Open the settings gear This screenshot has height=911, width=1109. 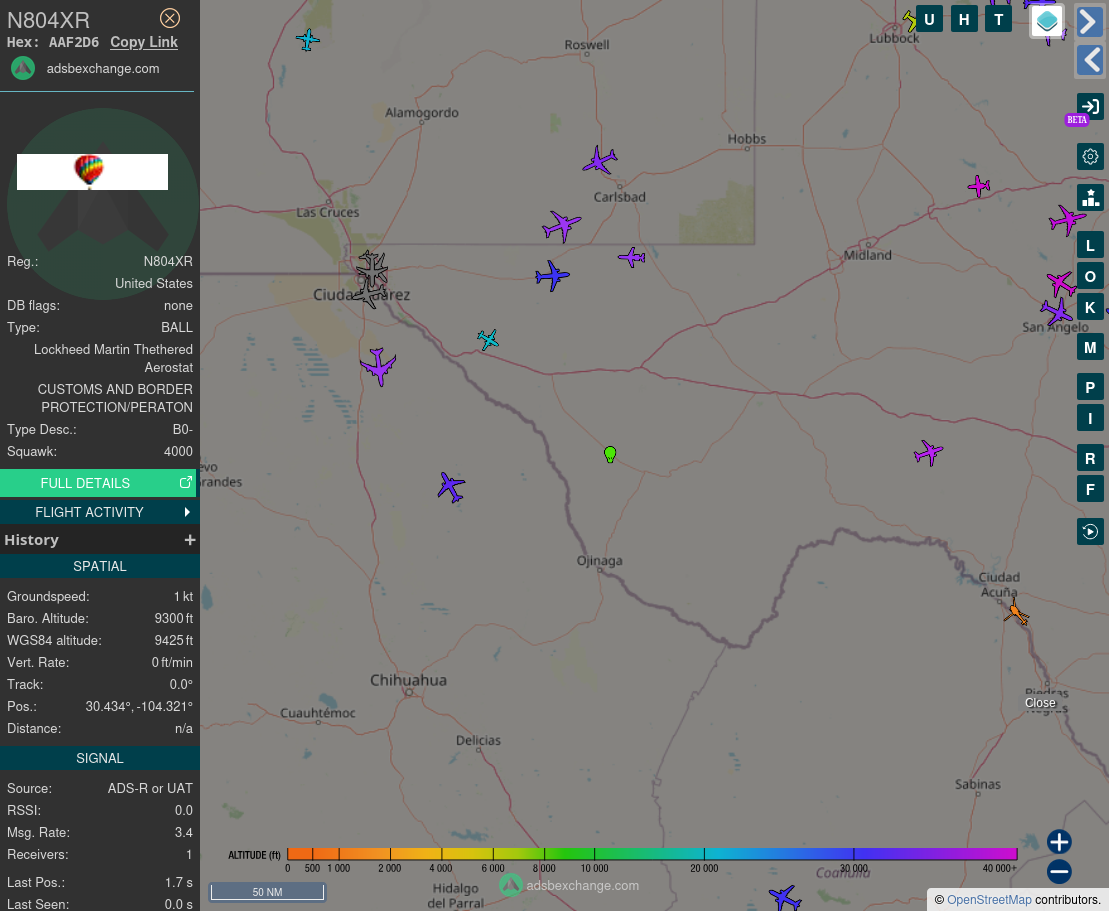[1090, 156]
